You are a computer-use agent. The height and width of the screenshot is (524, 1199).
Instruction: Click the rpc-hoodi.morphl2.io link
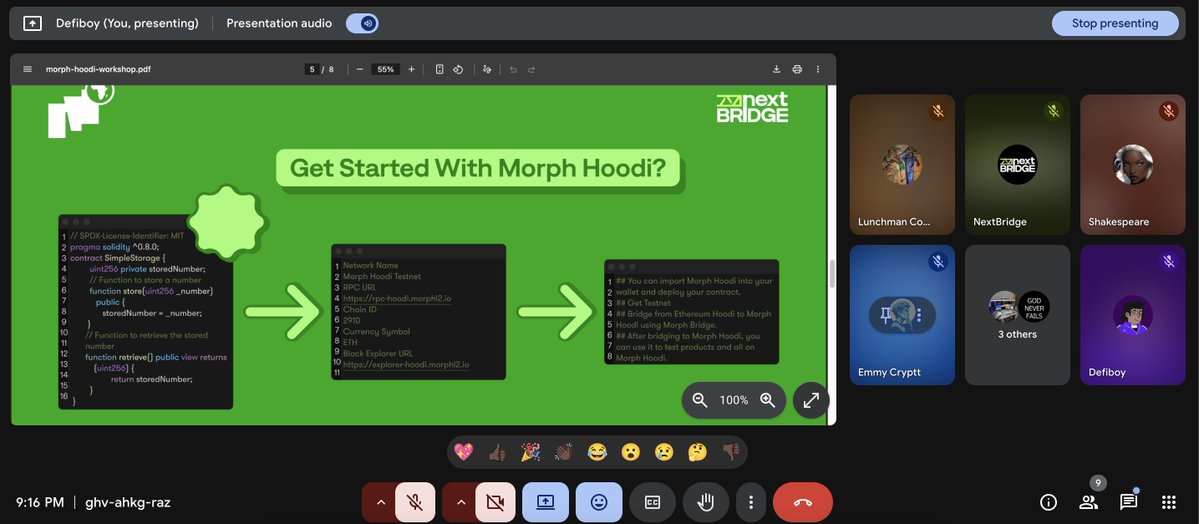[397, 298]
